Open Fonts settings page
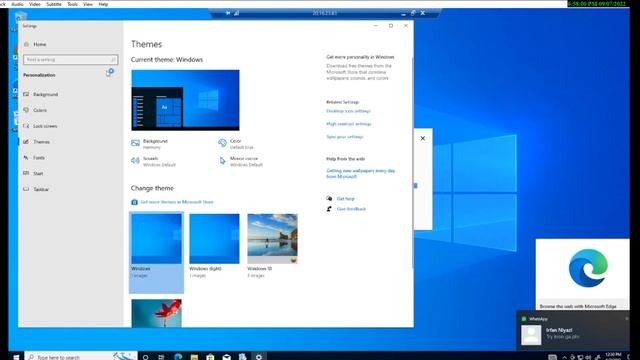Image resolution: width=640 pixels, height=360 pixels. click(39, 158)
